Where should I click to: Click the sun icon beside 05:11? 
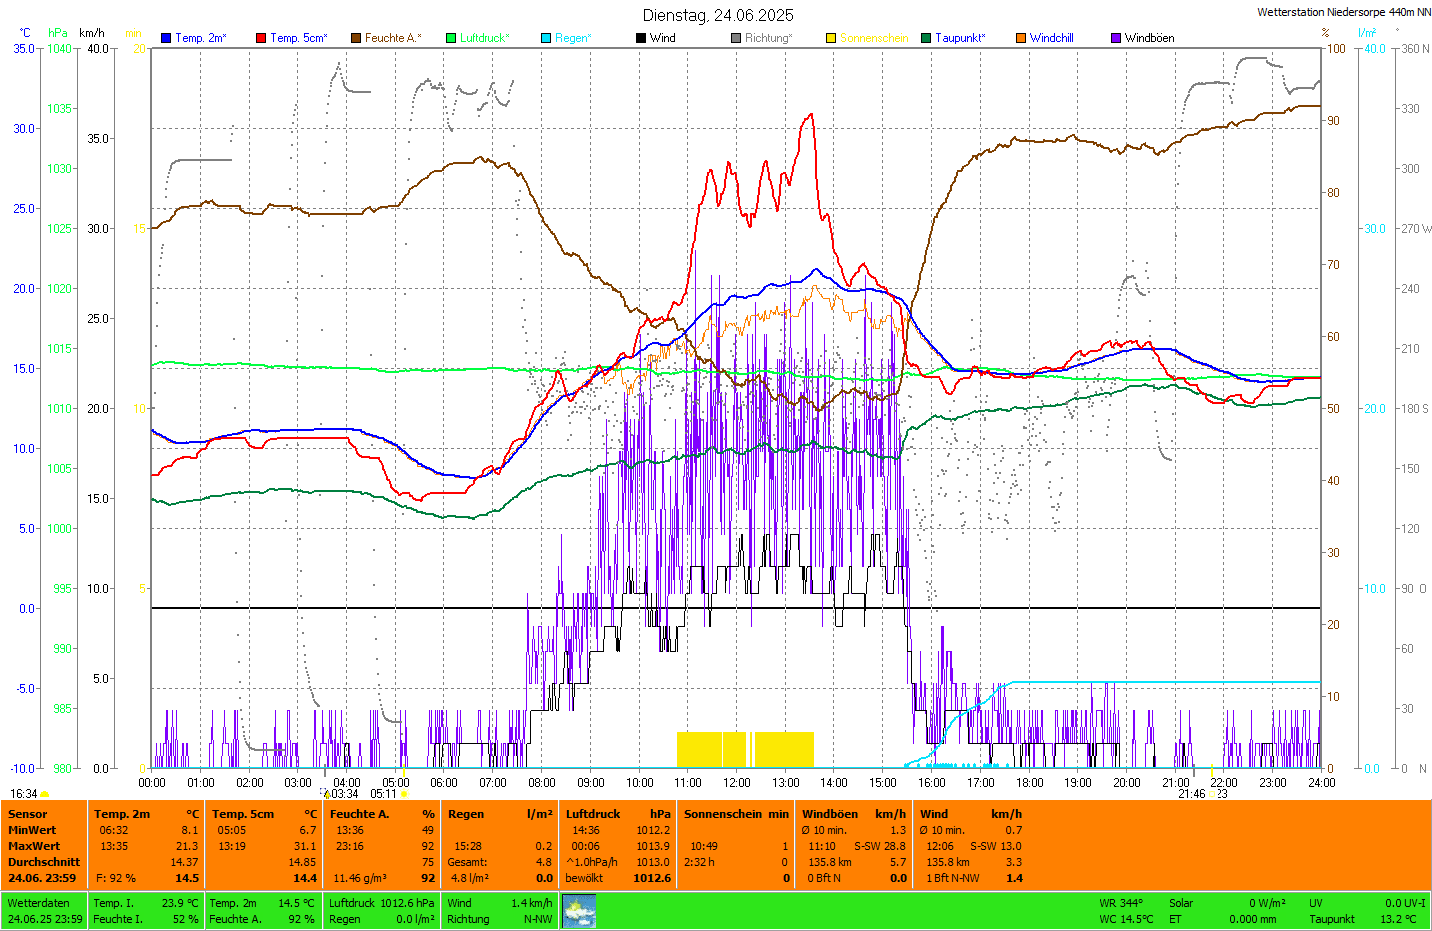(404, 794)
